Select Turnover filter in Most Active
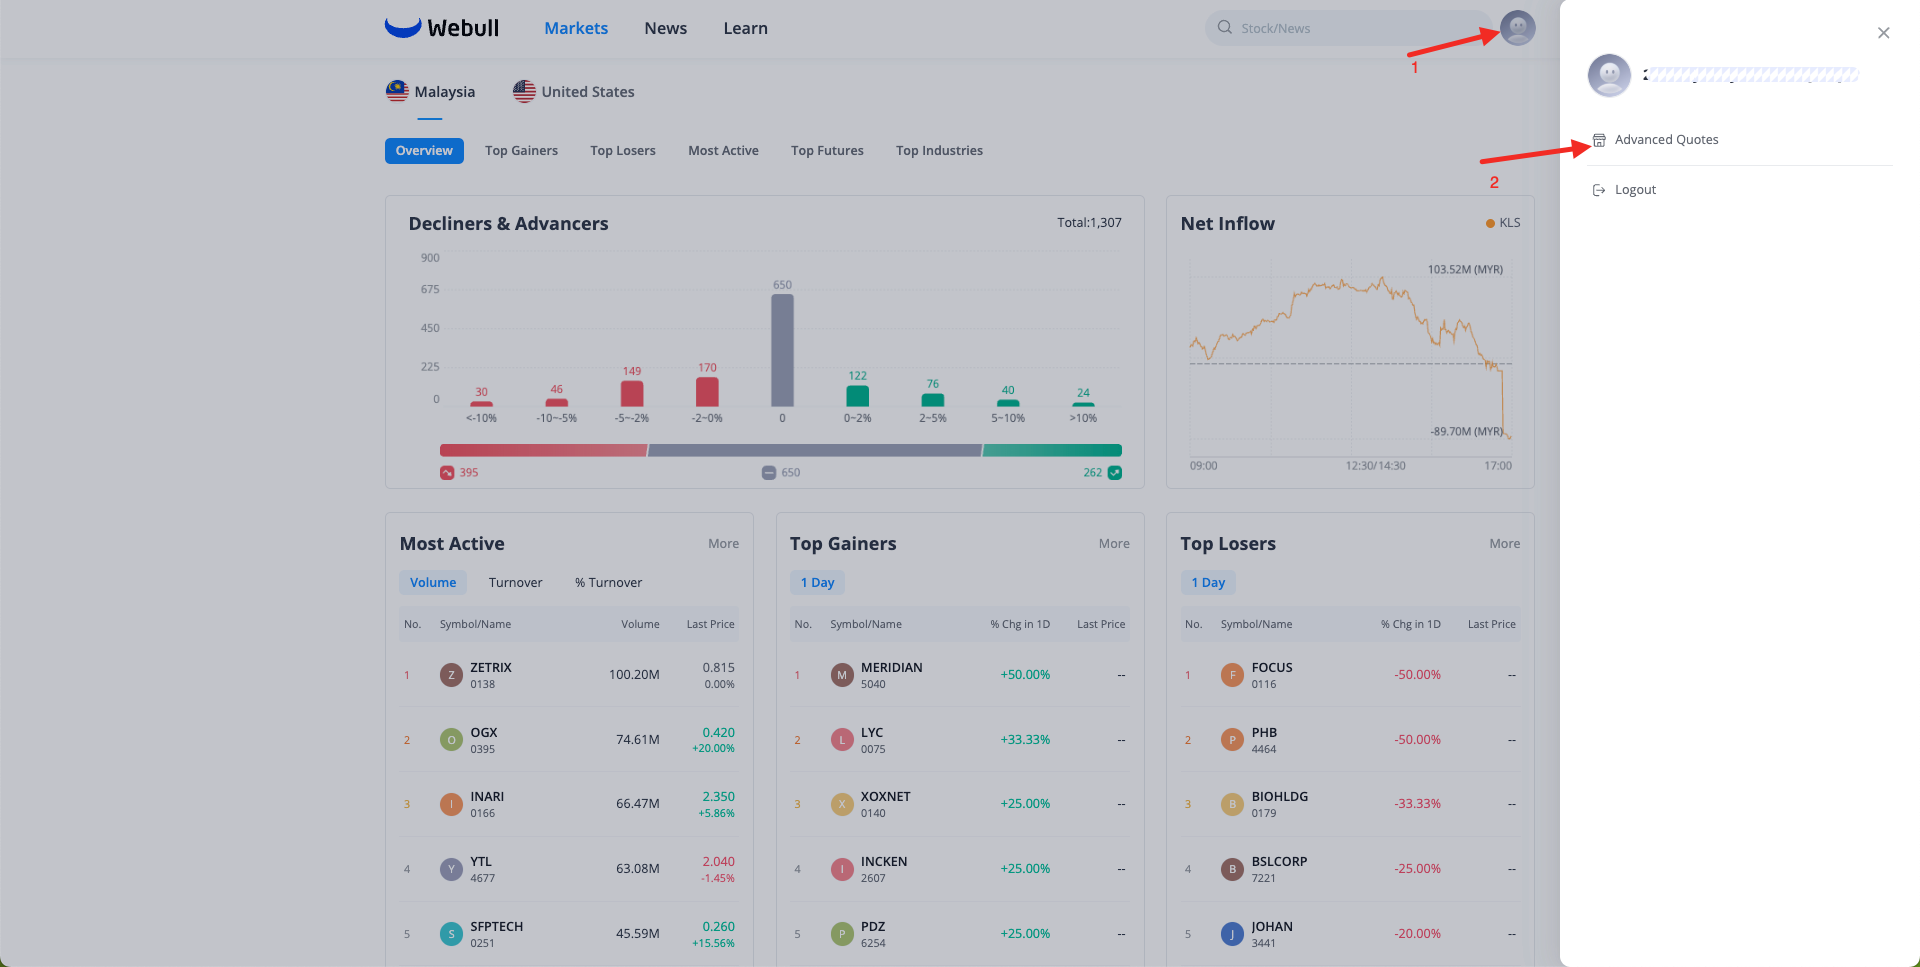1920x967 pixels. click(x=515, y=583)
